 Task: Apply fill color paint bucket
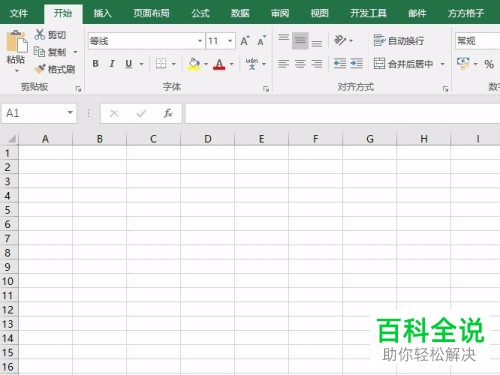pos(194,63)
